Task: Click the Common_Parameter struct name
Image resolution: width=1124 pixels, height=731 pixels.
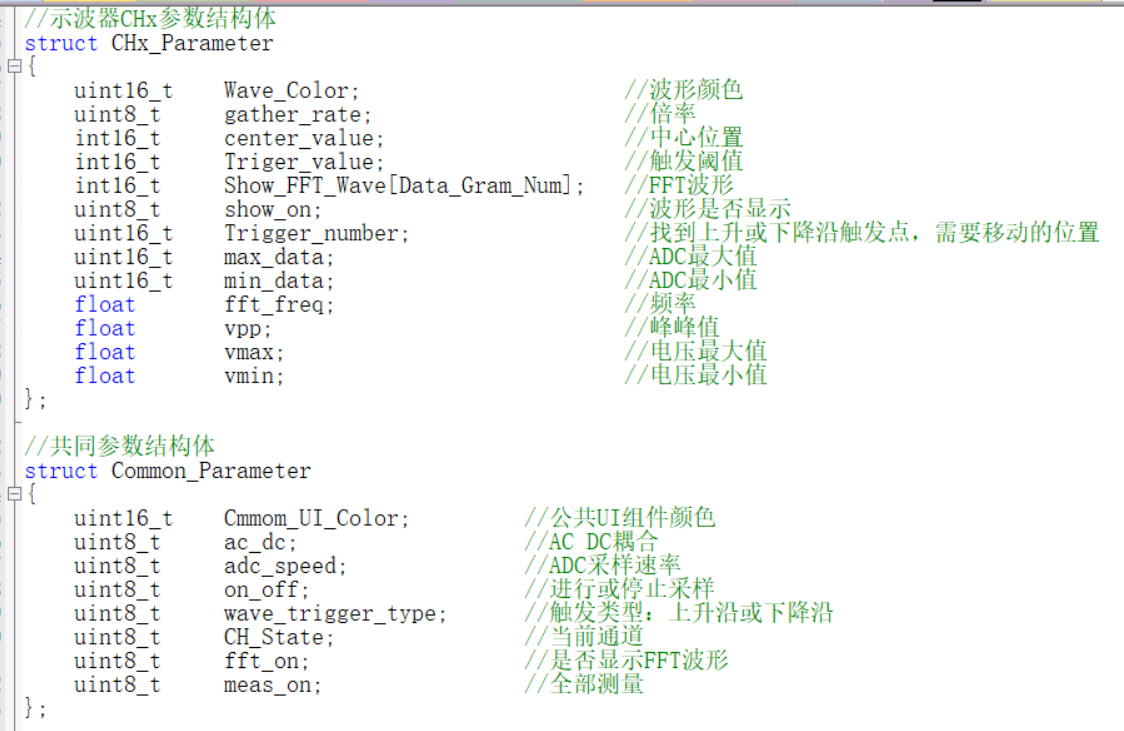Action: [x=211, y=471]
